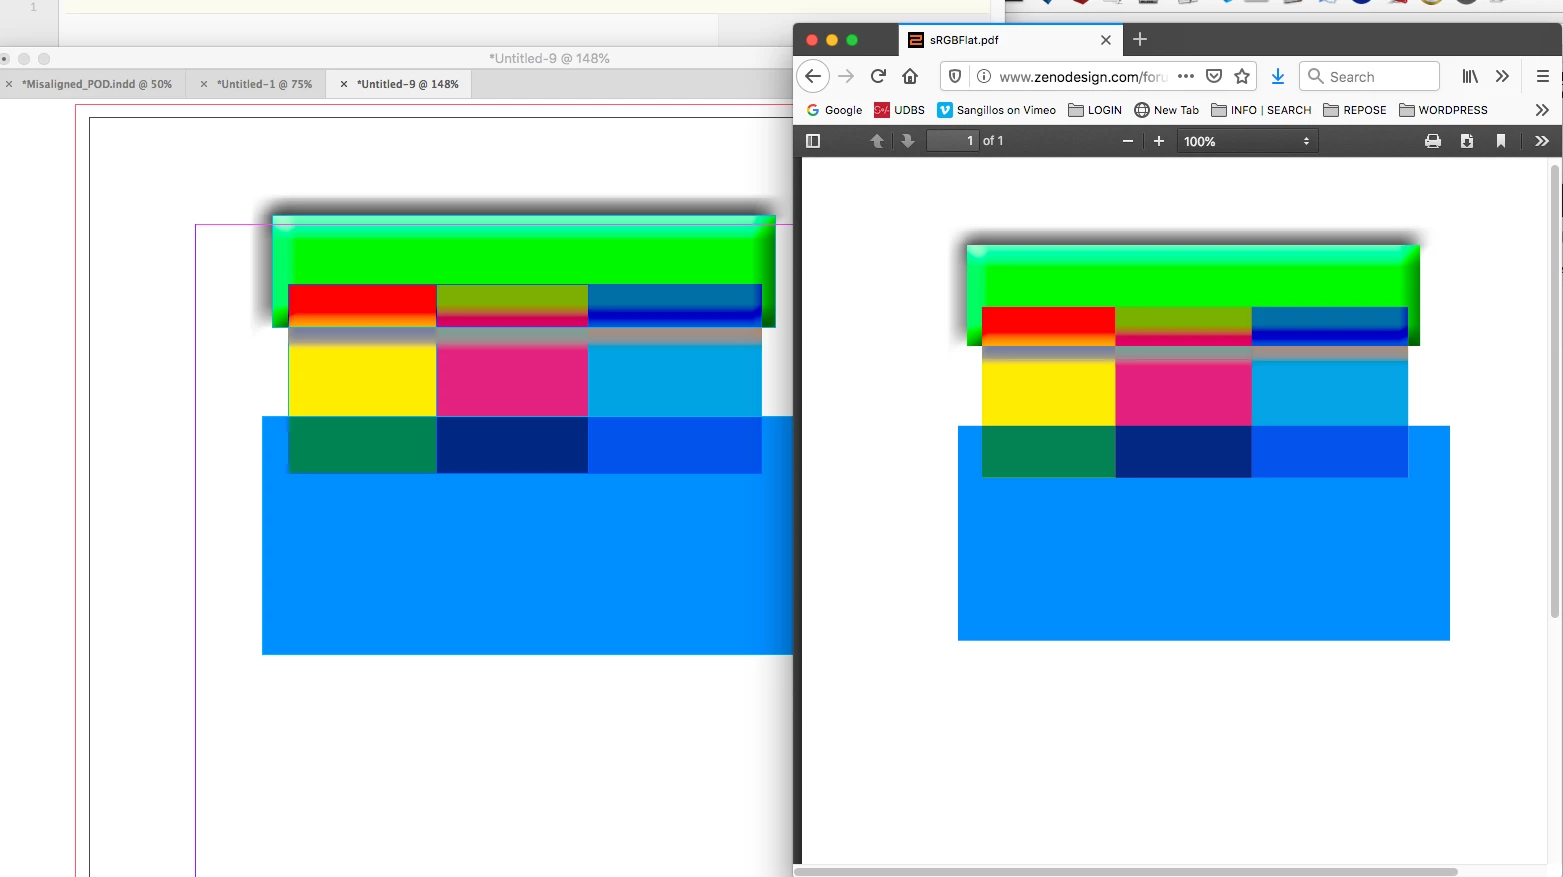Show more bookmarks toolbar items
Viewport: 1563px width, 877px height.
coord(1542,110)
